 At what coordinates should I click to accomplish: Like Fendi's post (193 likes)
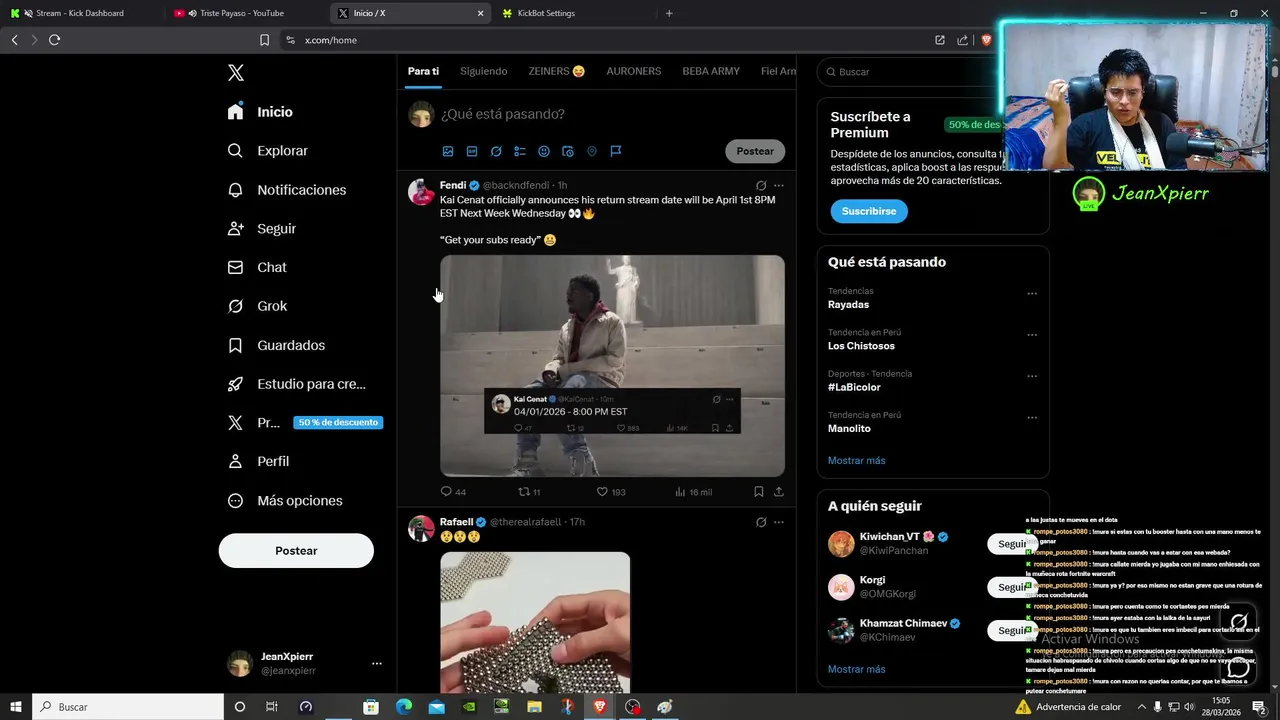(611, 492)
